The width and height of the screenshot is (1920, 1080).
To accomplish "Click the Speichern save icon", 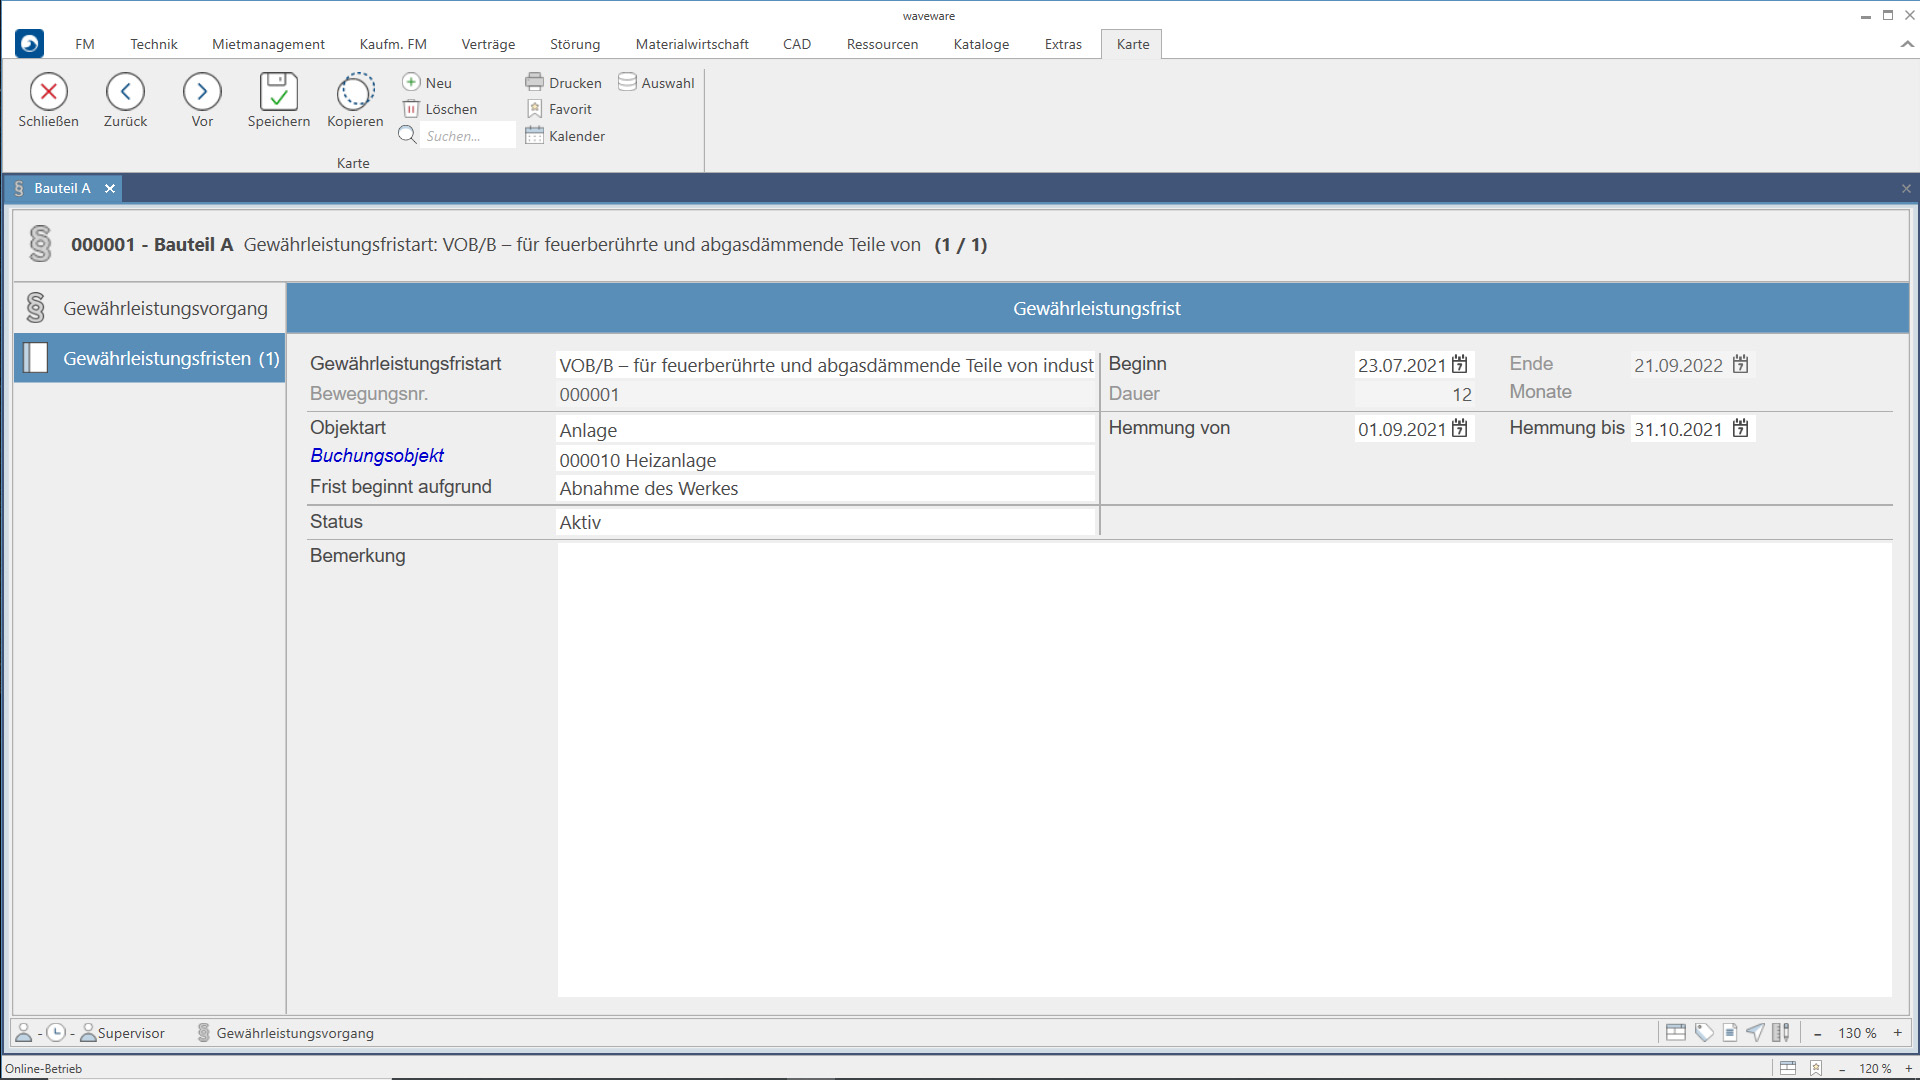I will (x=278, y=92).
